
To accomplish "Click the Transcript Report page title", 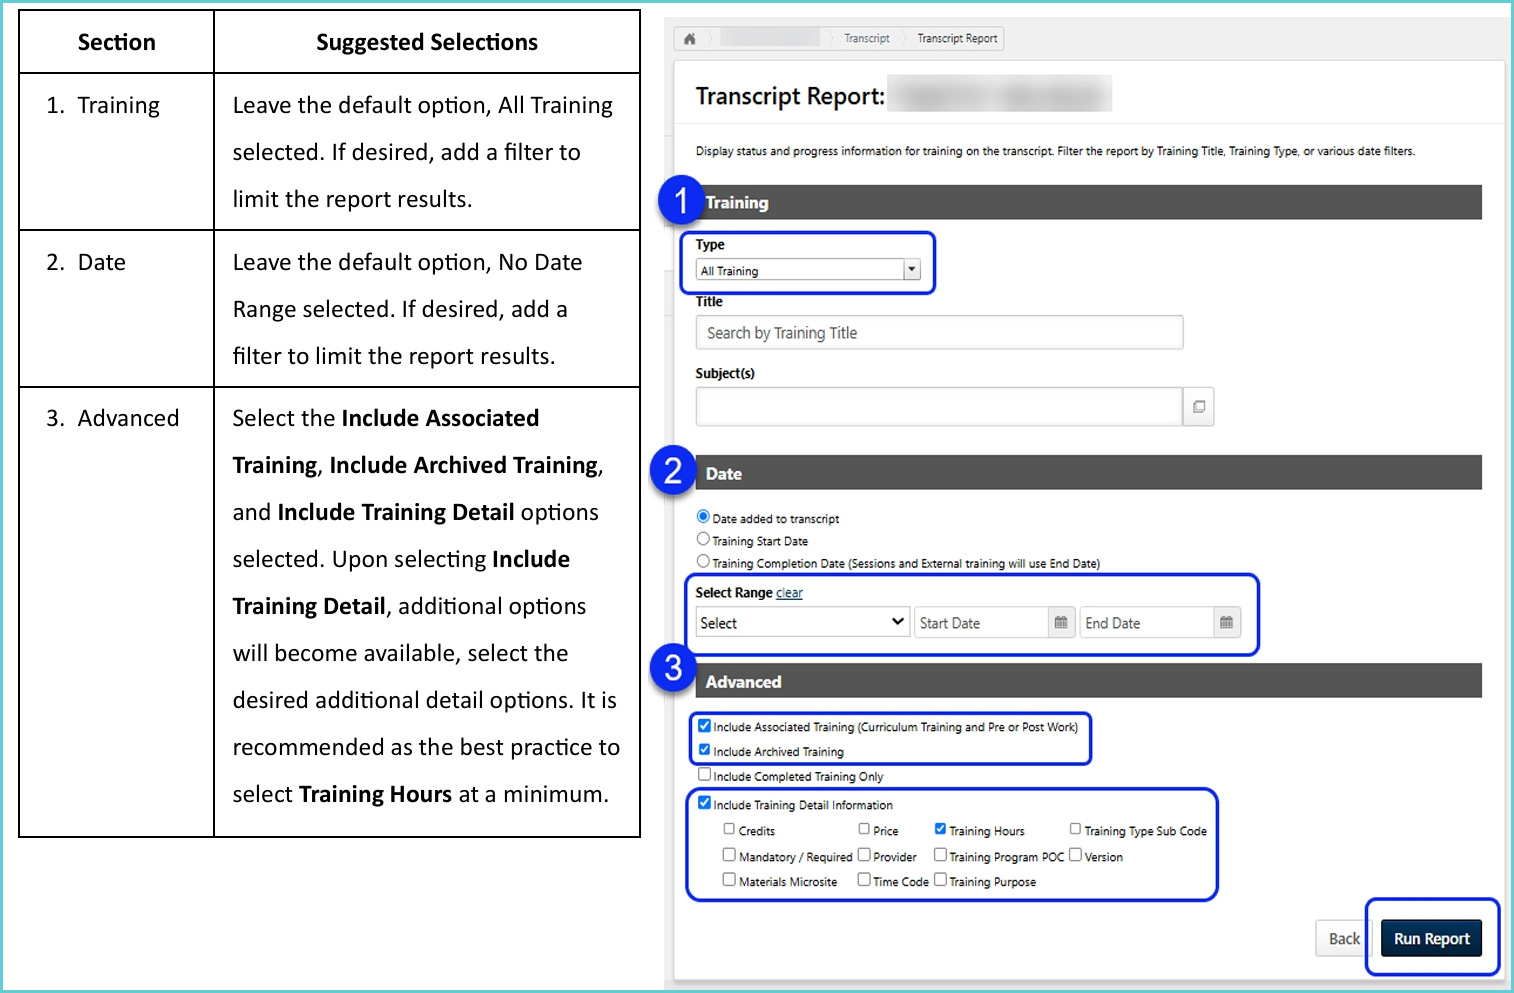I will coord(790,96).
